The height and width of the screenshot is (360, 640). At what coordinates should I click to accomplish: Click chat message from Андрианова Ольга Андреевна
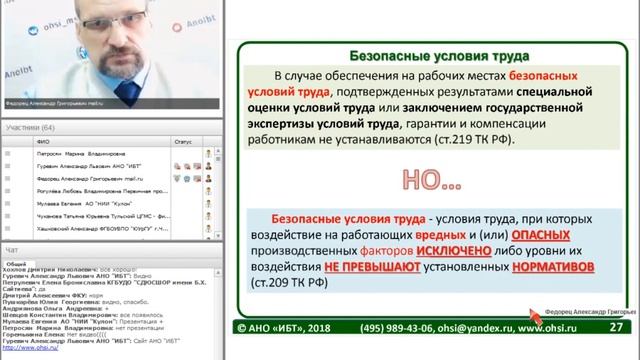coord(56,309)
